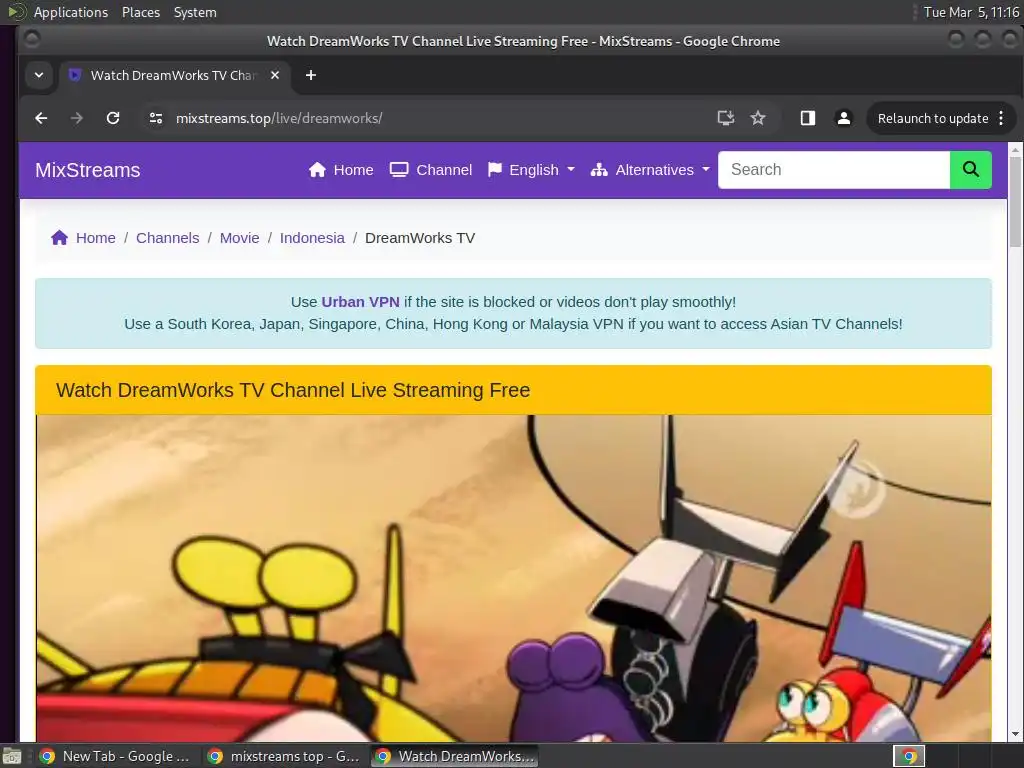
Task: Close the Watch DreamWorks TV tab
Action: point(275,75)
